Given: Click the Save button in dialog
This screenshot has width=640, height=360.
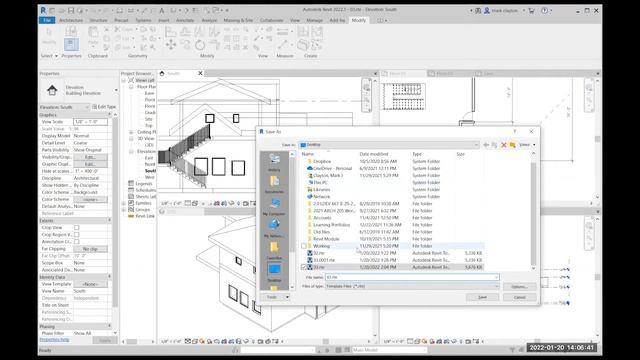Looking at the screenshot, I should click(482, 297).
